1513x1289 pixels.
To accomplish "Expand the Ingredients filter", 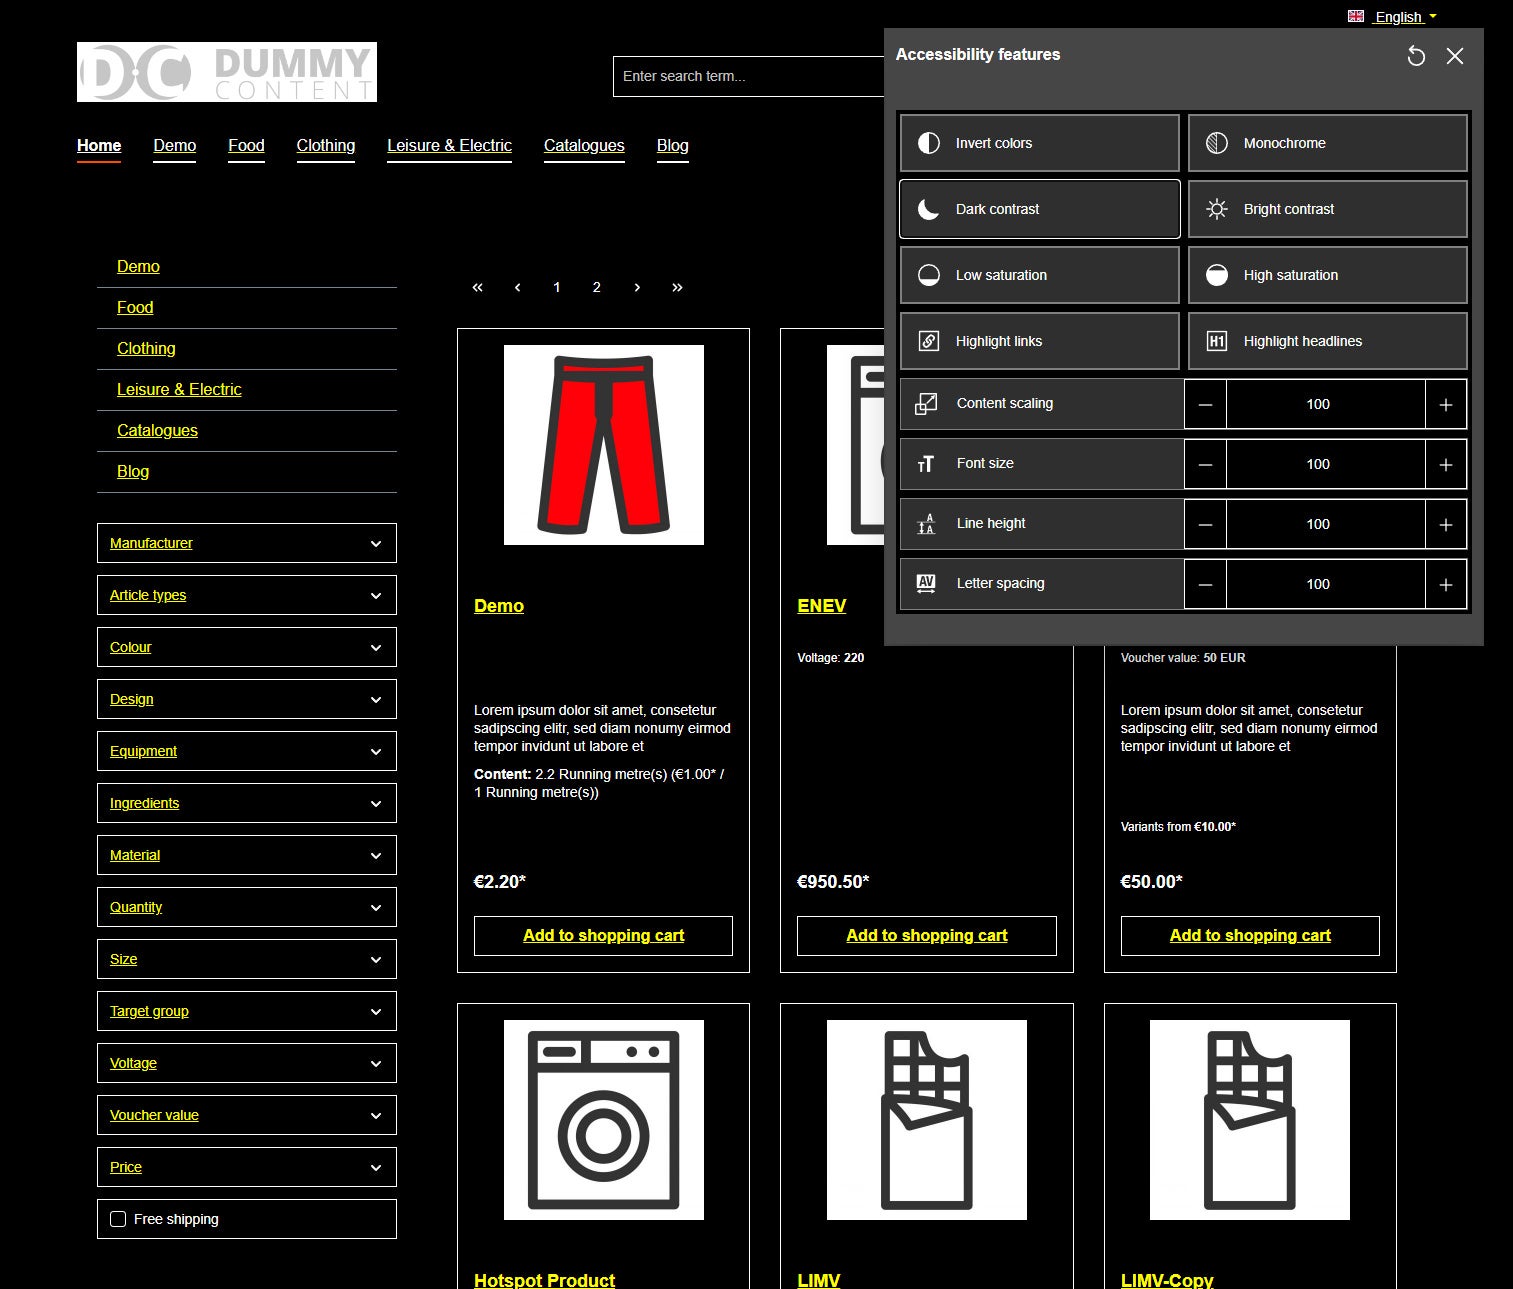I will click(247, 803).
